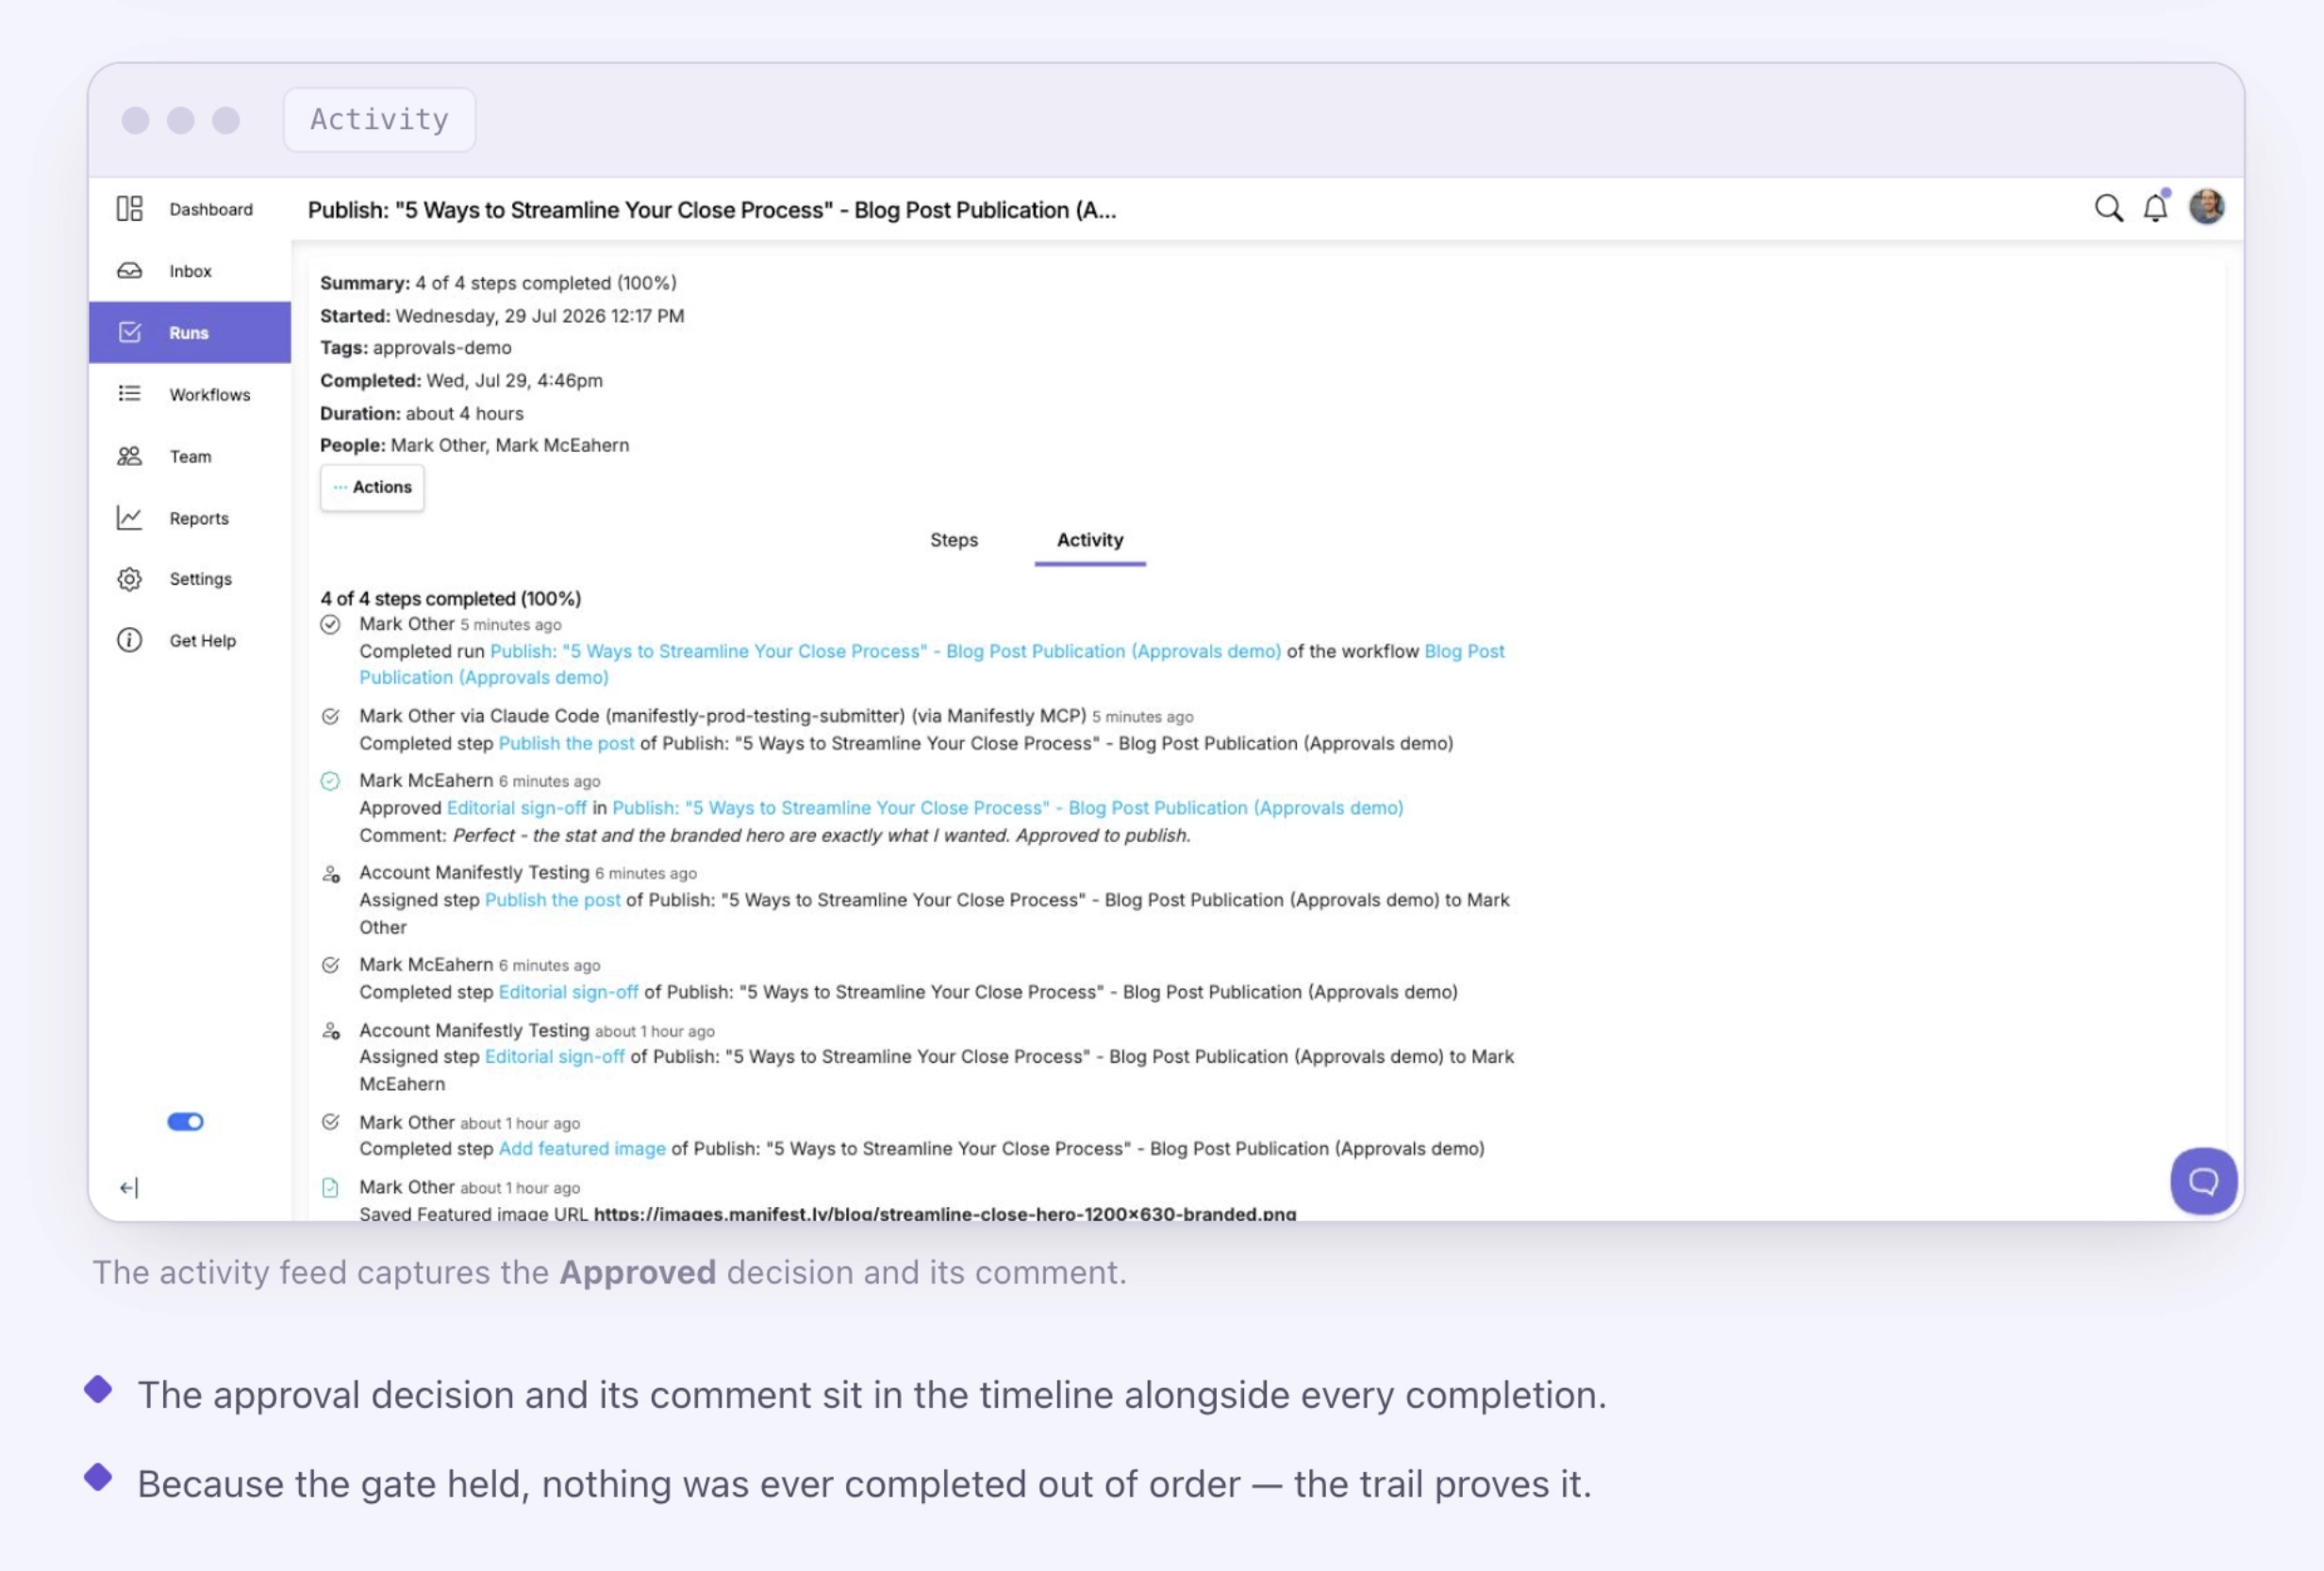Click the Settings gear icon
2324x1571 pixels.
(130, 579)
